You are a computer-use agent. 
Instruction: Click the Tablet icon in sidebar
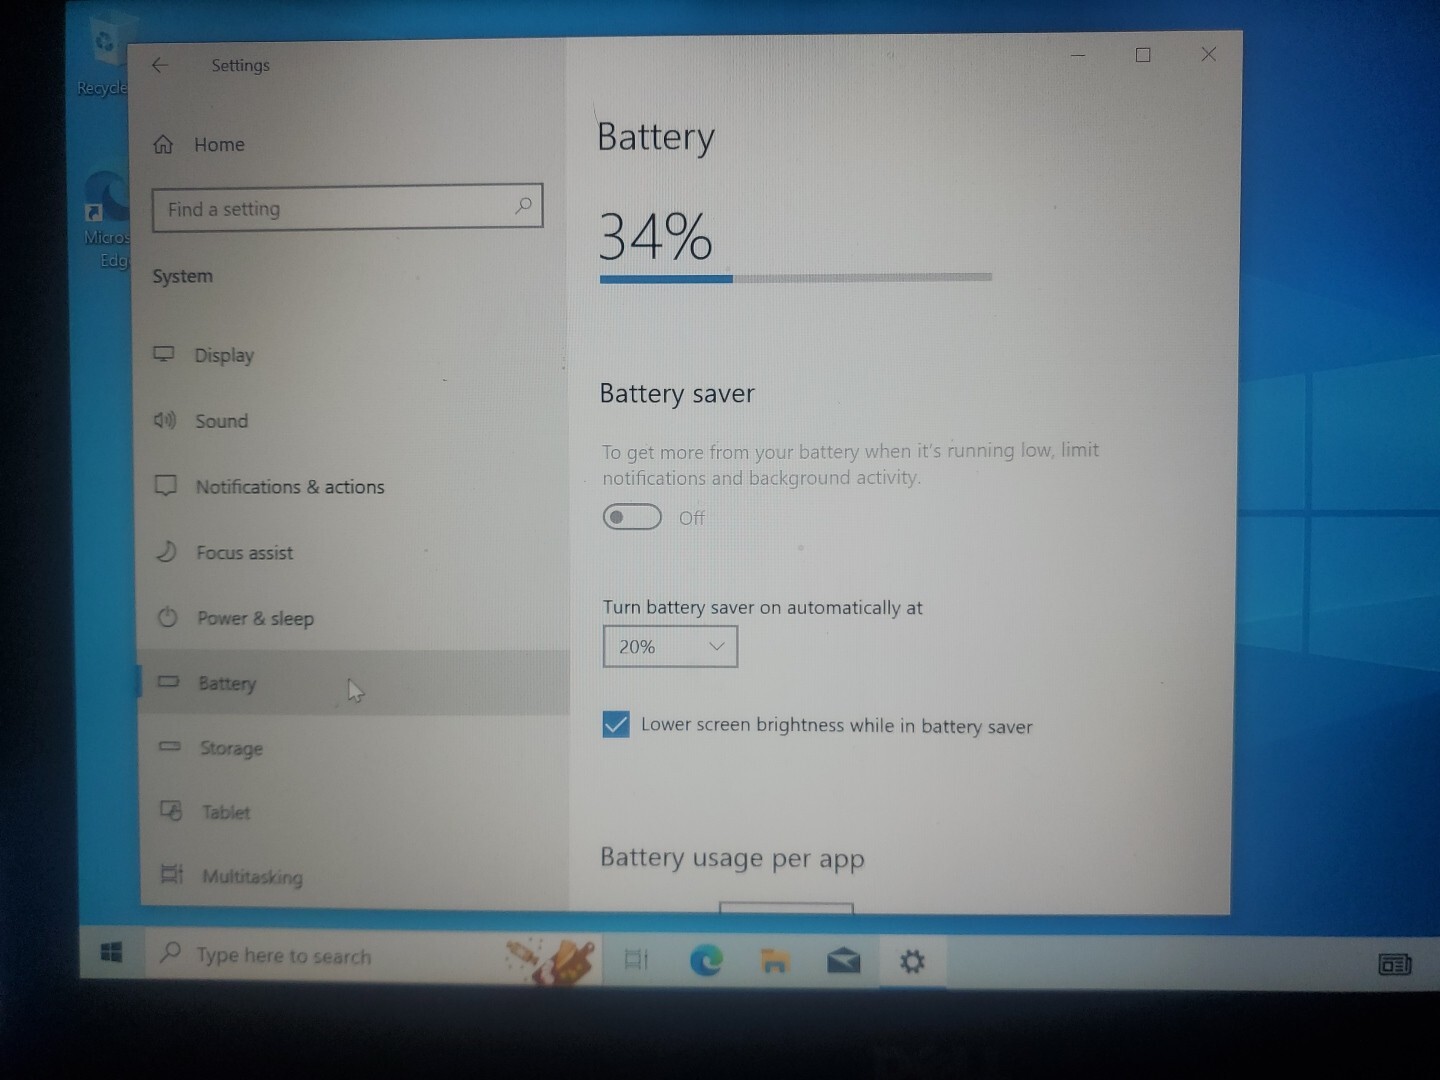[x=171, y=811]
